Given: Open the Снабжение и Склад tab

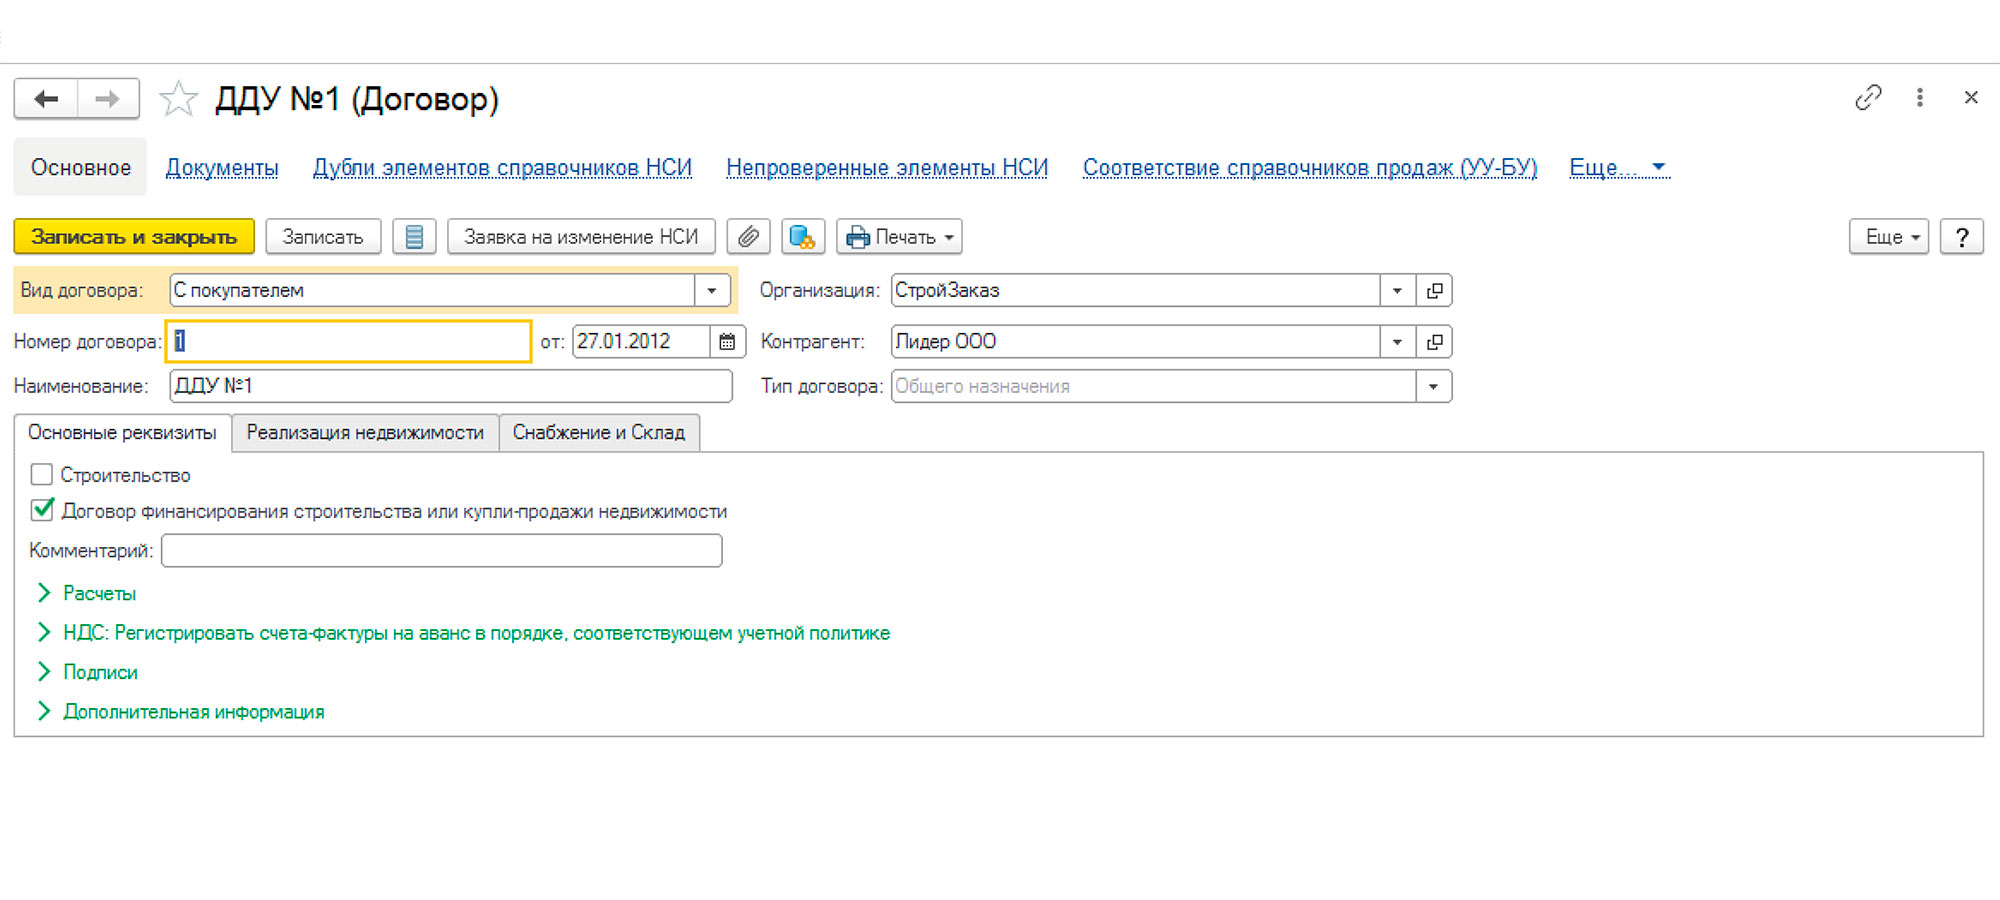Looking at the screenshot, I should click(598, 433).
